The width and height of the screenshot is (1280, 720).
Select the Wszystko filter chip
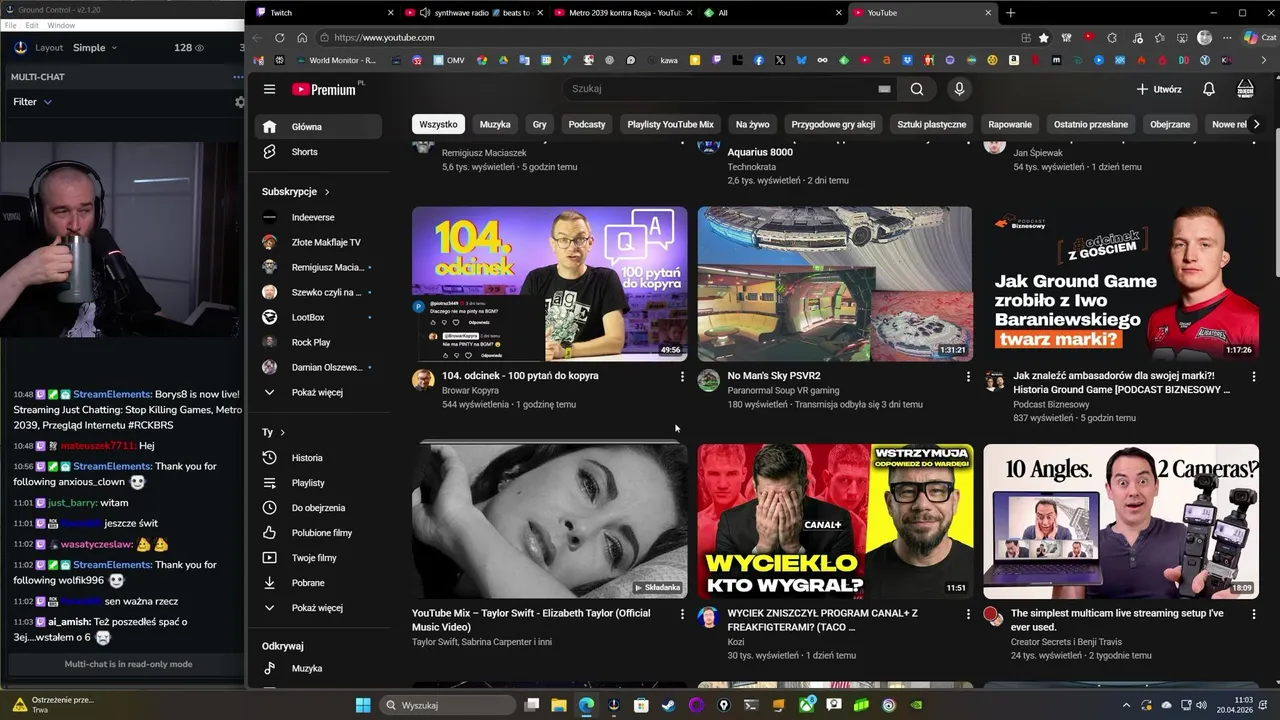point(438,125)
